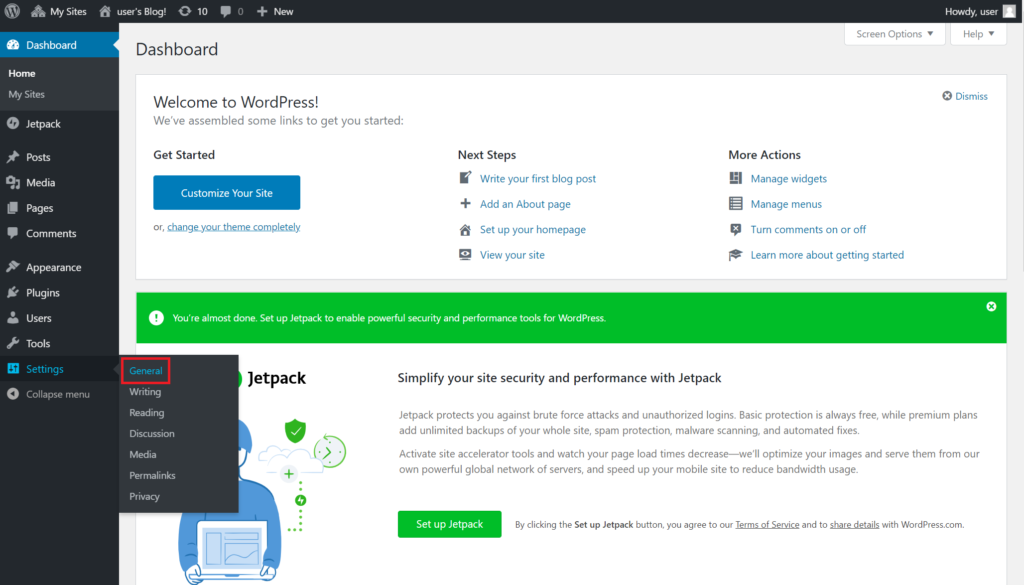Click the Posts pushpin icon

tap(13, 157)
